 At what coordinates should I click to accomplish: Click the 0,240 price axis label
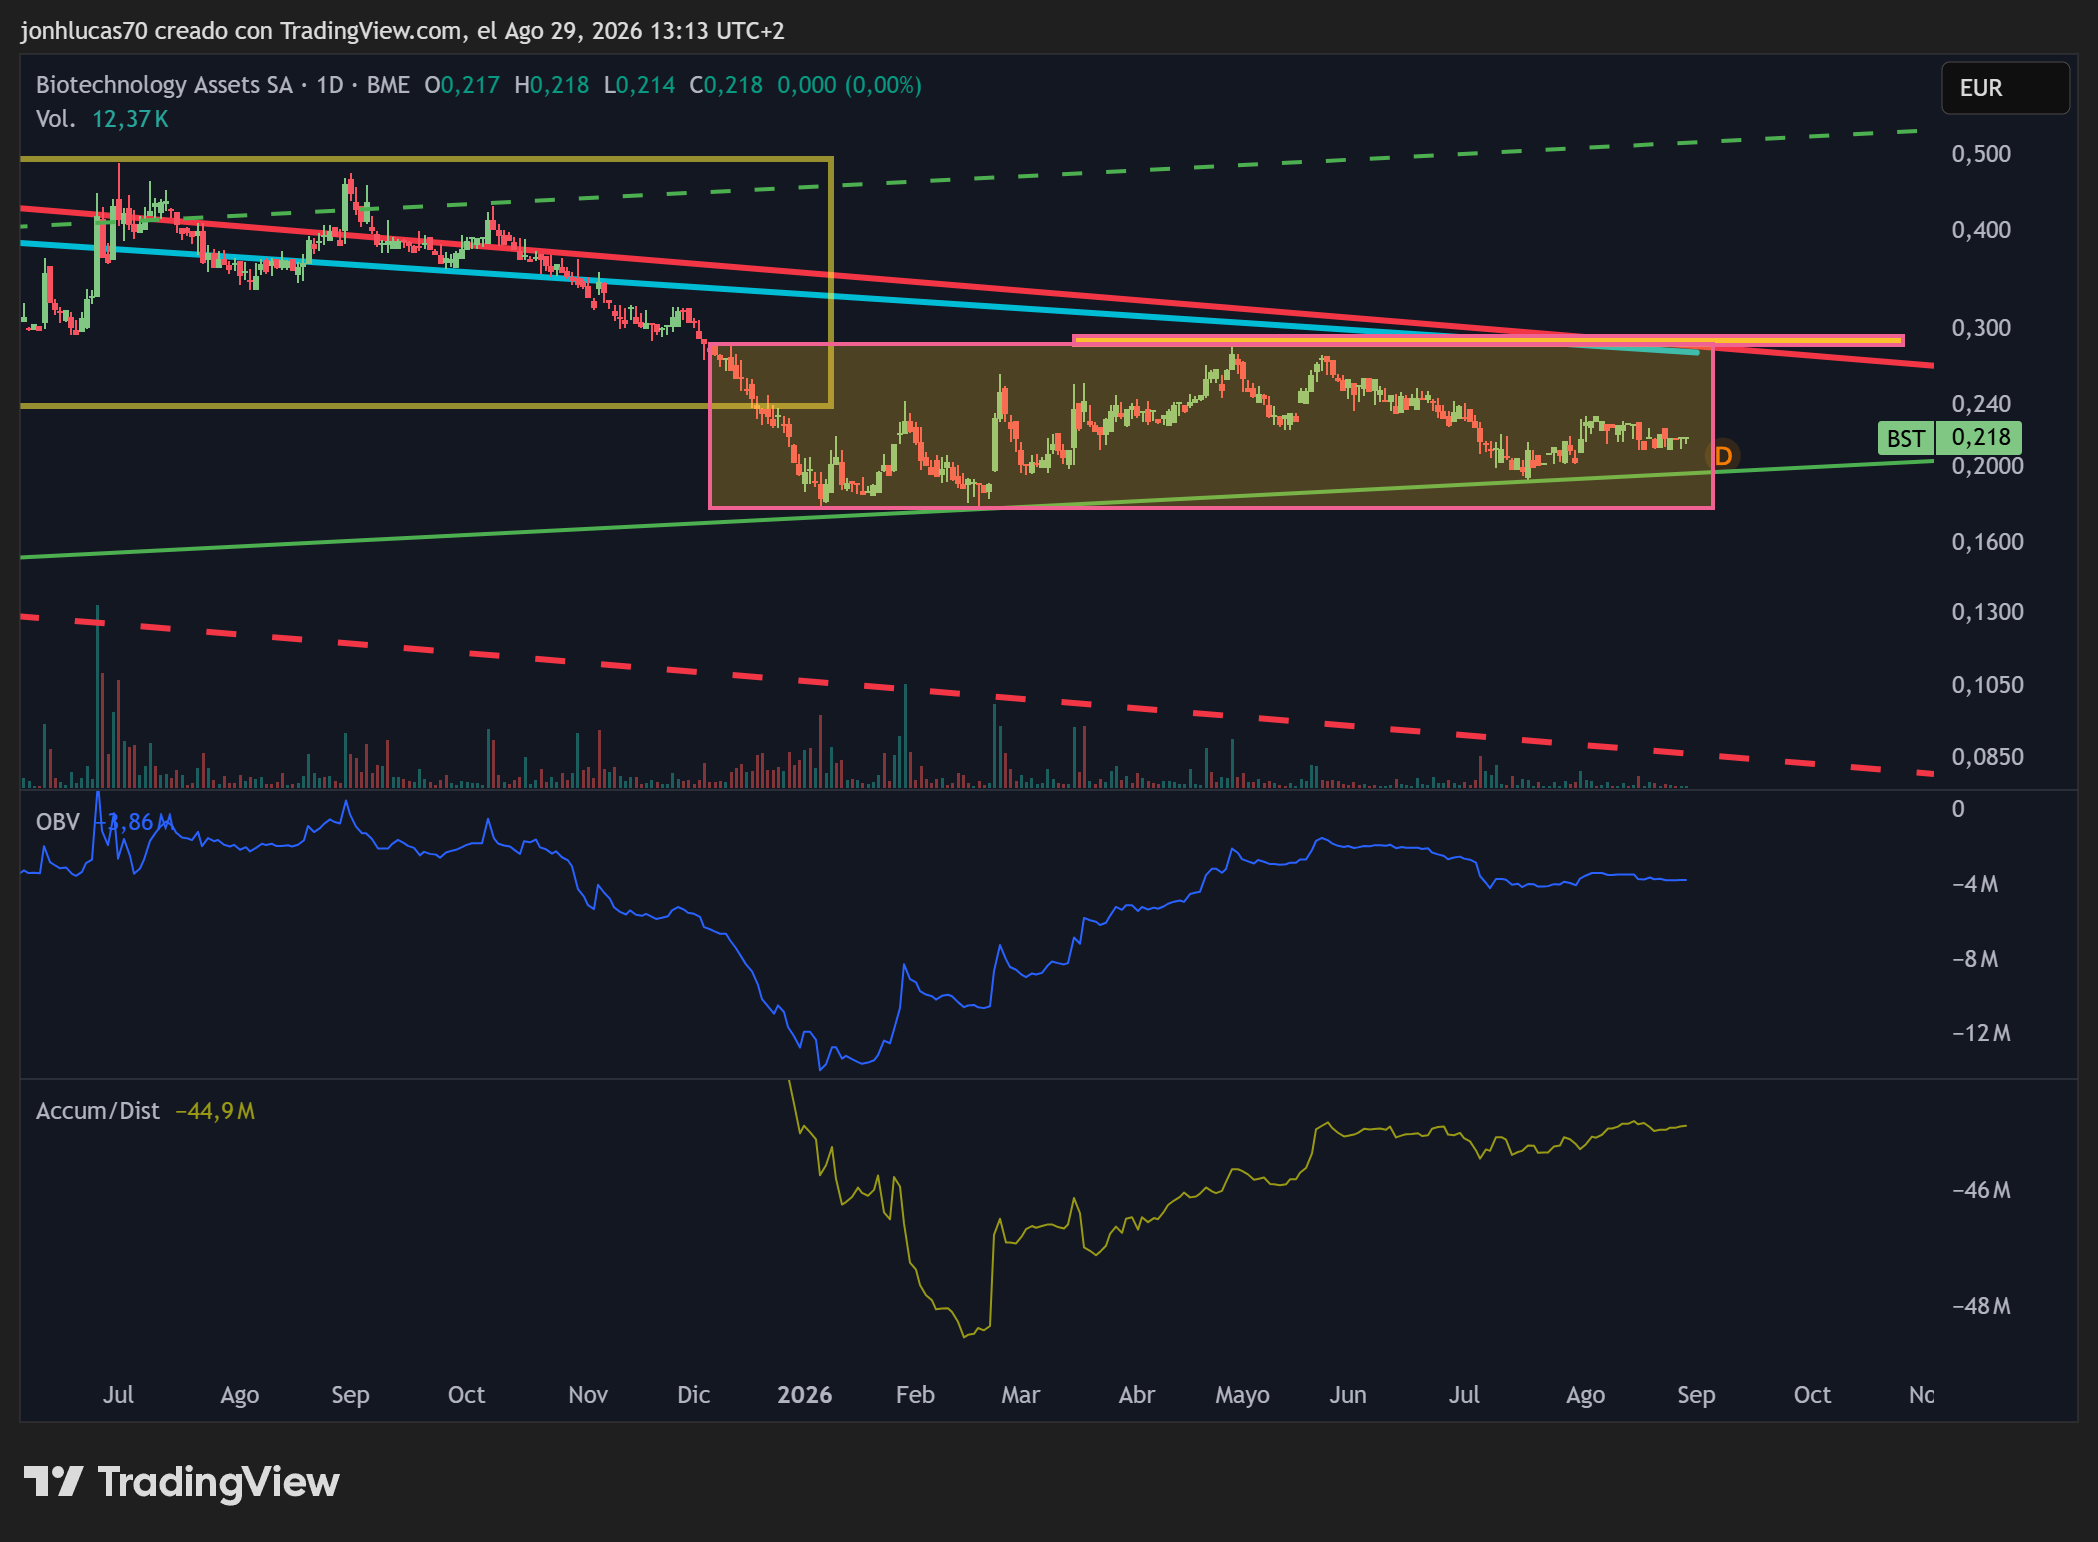tap(1981, 404)
